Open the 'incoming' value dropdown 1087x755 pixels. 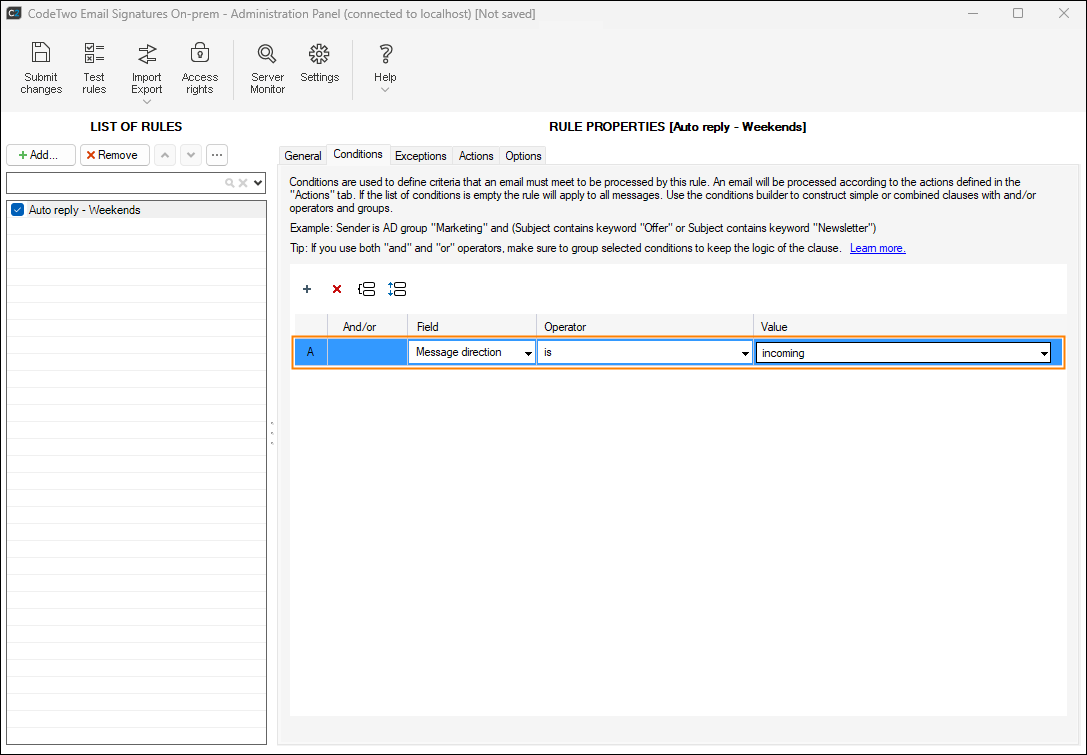1043,353
